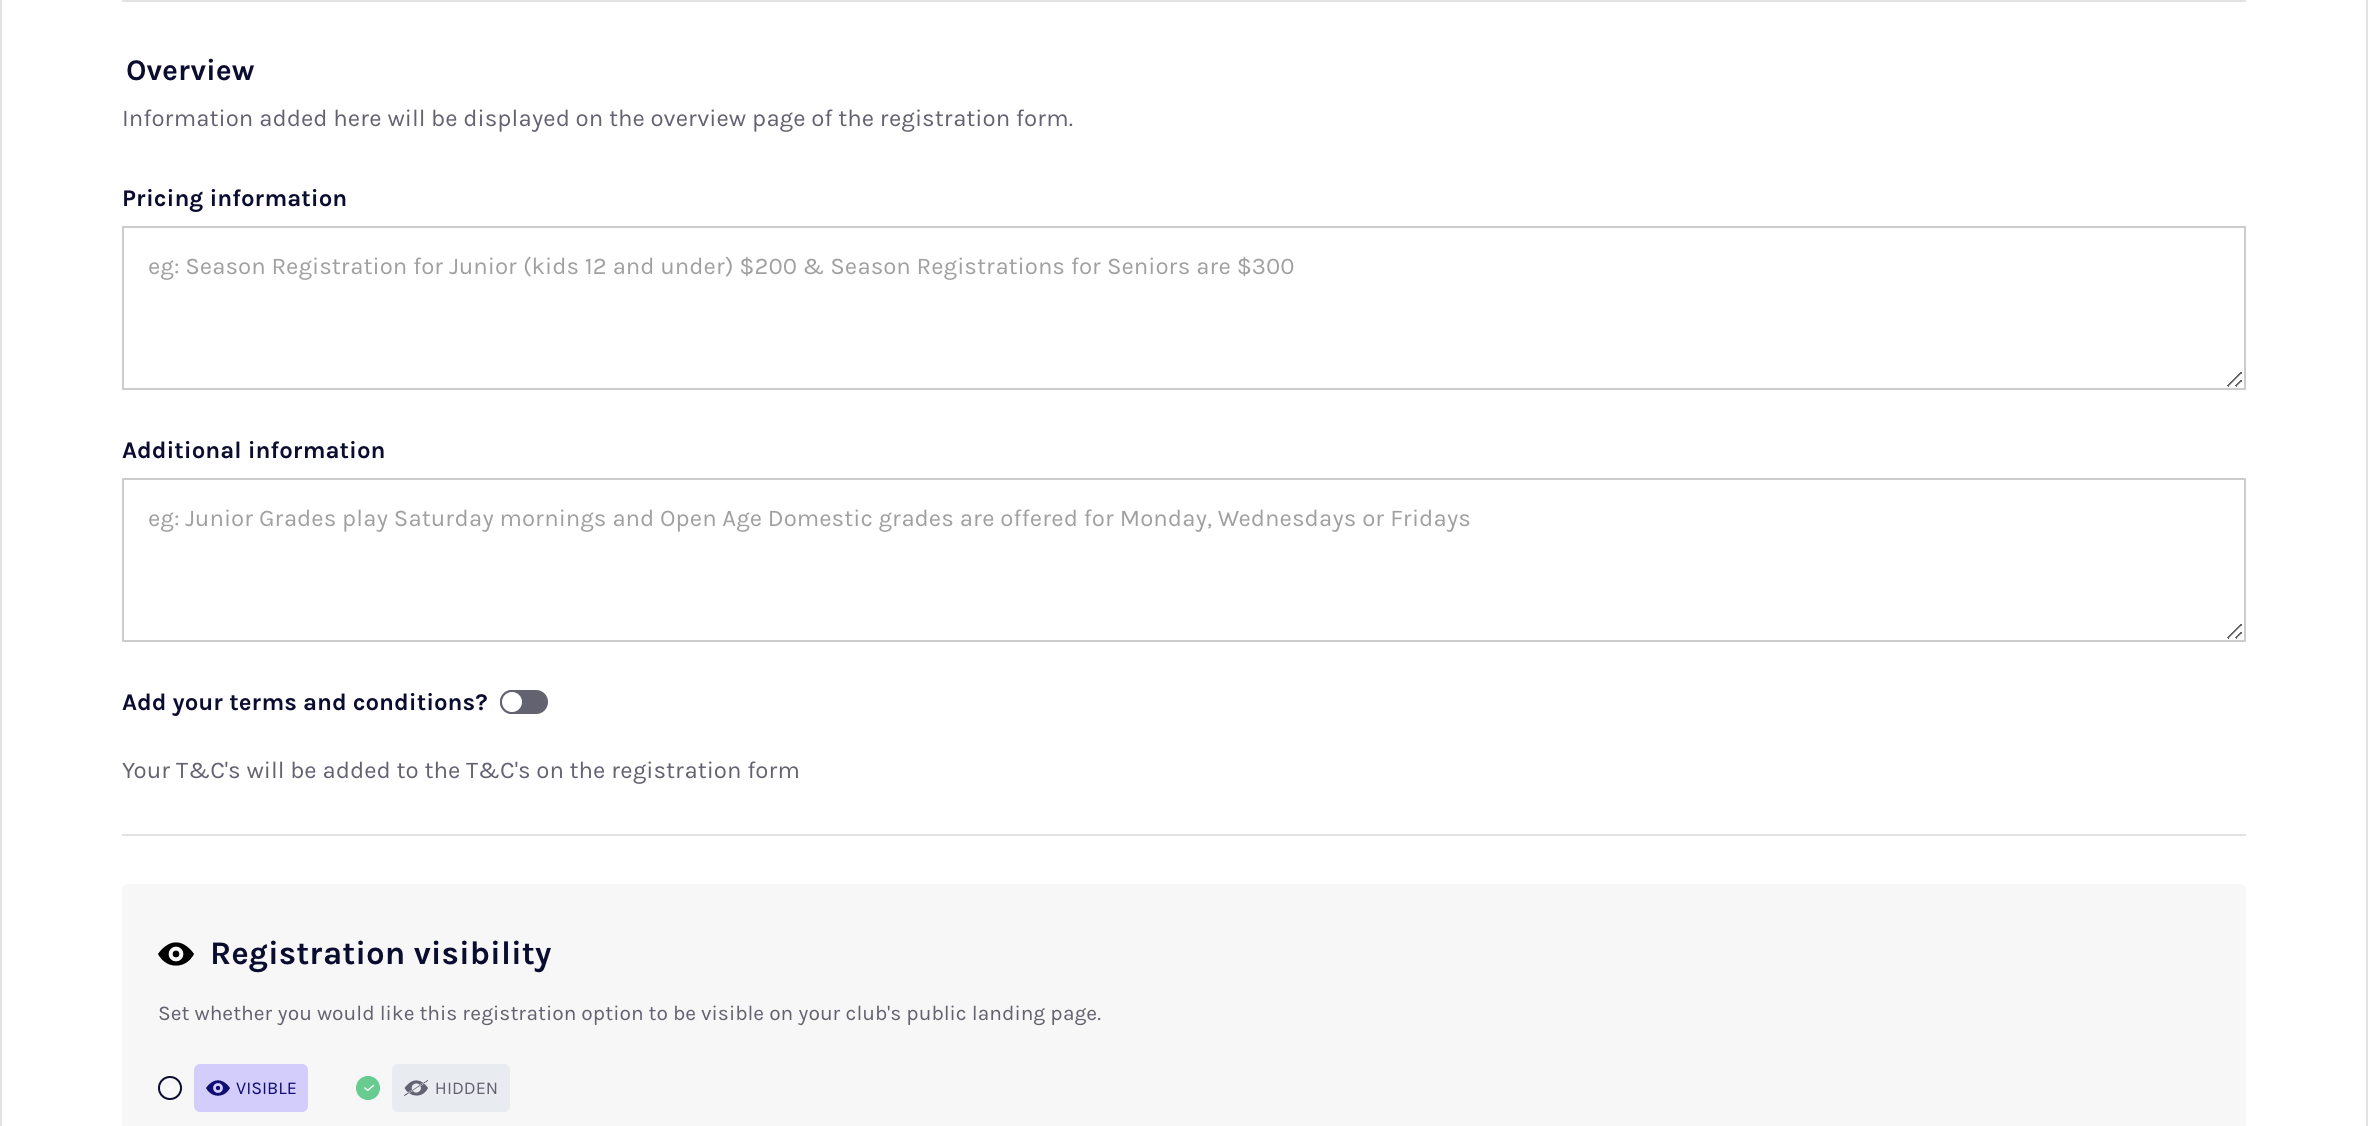Click the crossed-eye icon inside the HIDDEN badge
The image size is (2368, 1126).
coord(416,1088)
